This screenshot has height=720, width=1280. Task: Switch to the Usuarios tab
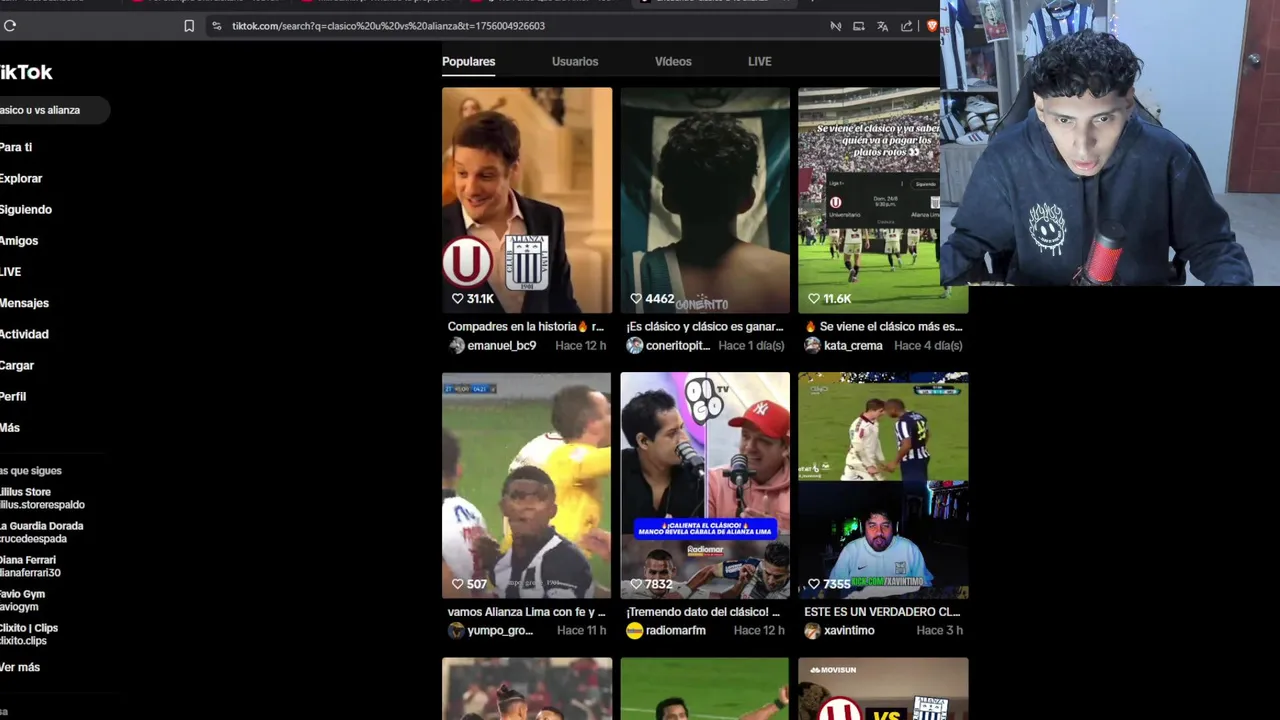click(x=575, y=61)
